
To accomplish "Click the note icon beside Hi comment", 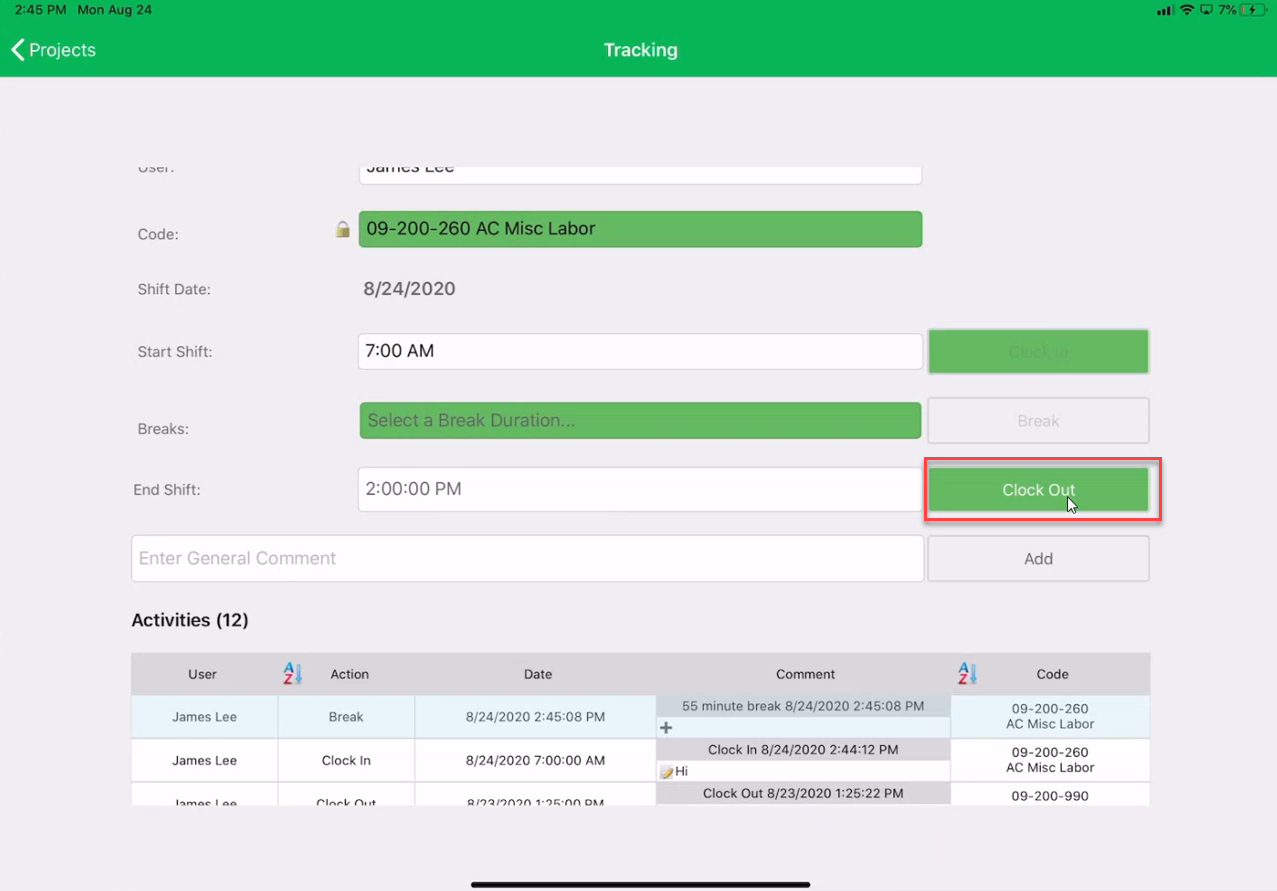I will (666, 772).
